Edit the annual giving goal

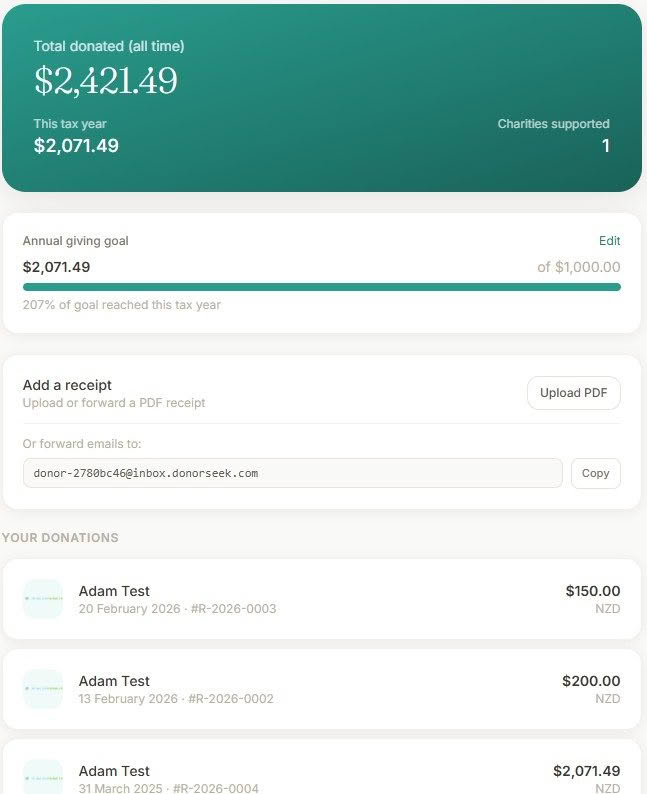[609, 241]
